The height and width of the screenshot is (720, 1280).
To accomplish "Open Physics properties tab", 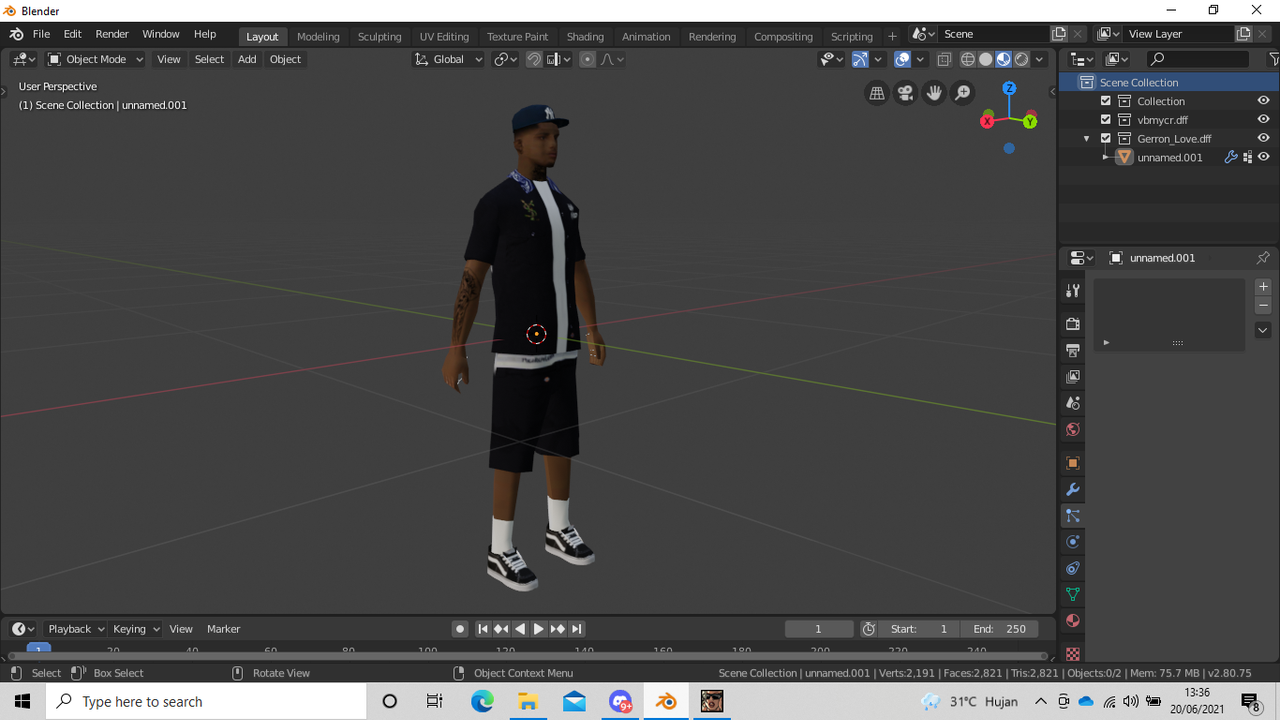I will click(x=1073, y=542).
